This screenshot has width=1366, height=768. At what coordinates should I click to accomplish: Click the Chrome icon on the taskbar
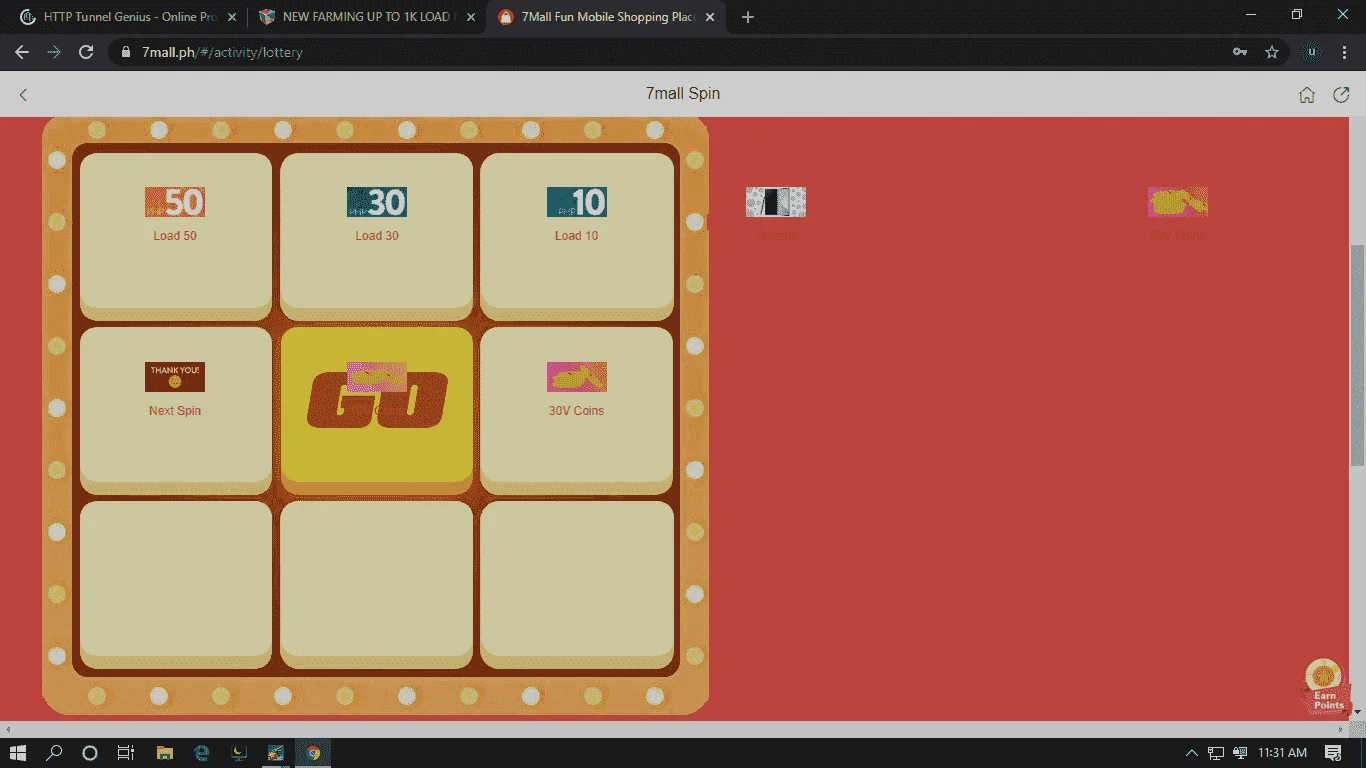(x=313, y=753)
